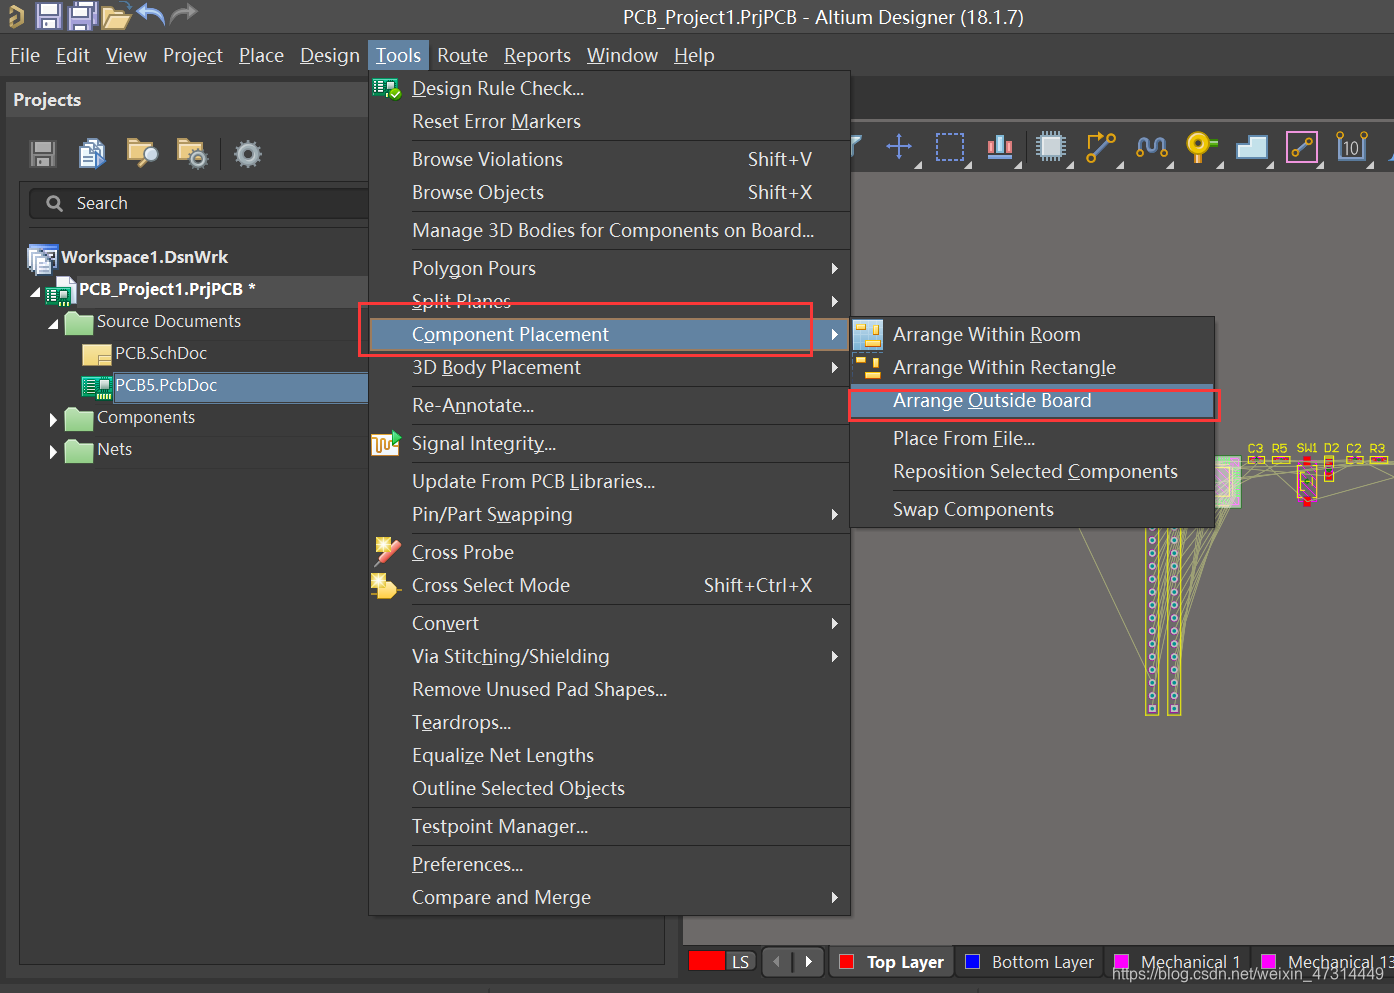Open Preferences from Tools menu
The image size is (1394, 993).
point(610,864)
